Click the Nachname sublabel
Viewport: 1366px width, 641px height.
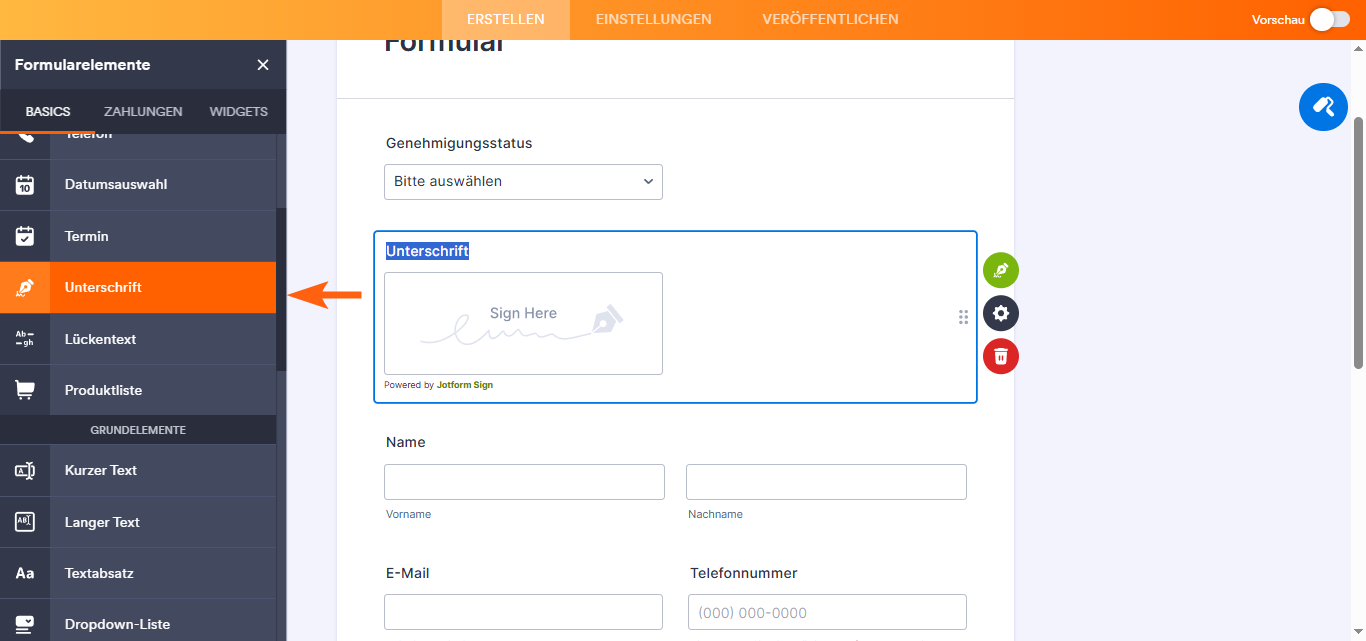tap(715, 514)
